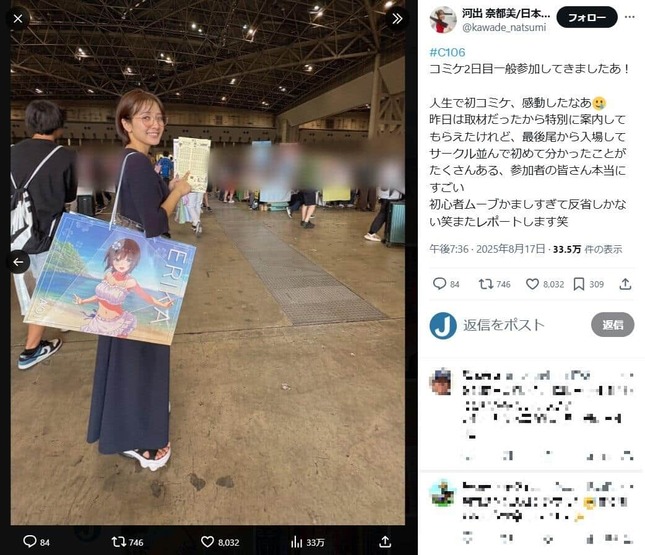Click share icon below the photo
The width and height of the screenshot is (645, 555).
[385, 541]
